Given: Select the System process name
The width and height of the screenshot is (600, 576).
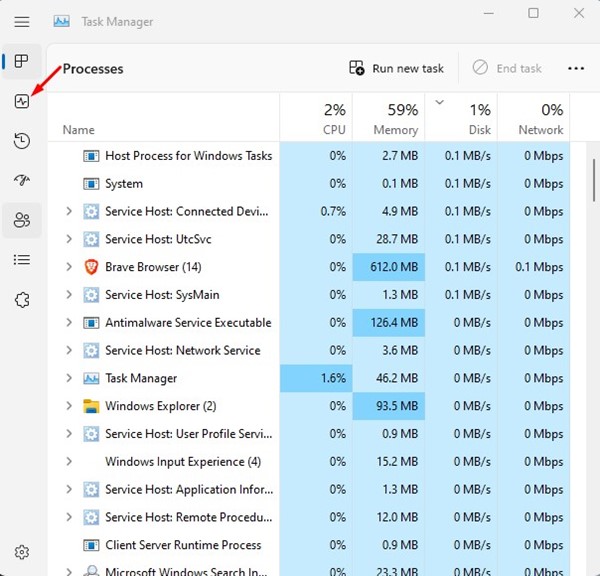Looking at the screenshot, I should click(x=124, y=184).
